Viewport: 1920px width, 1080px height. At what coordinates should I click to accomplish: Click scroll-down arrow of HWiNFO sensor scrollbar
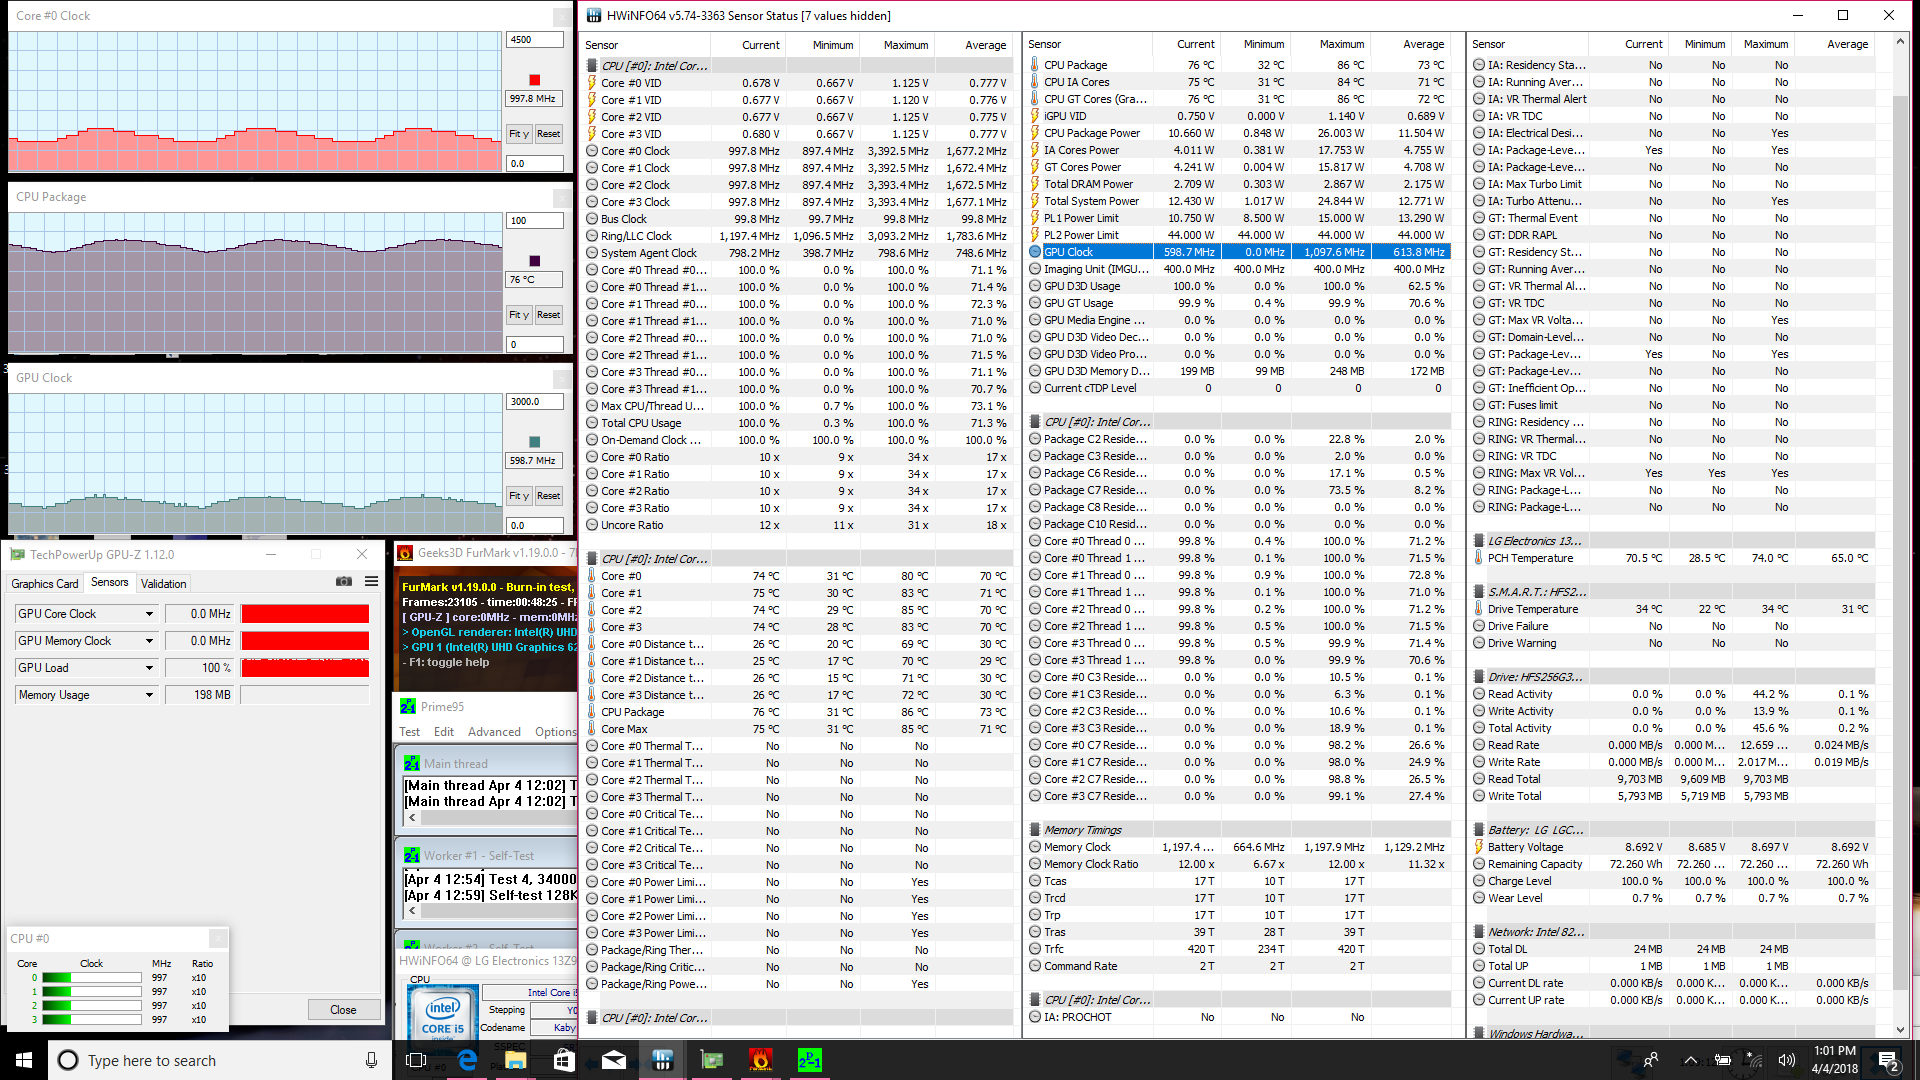1900,1030
